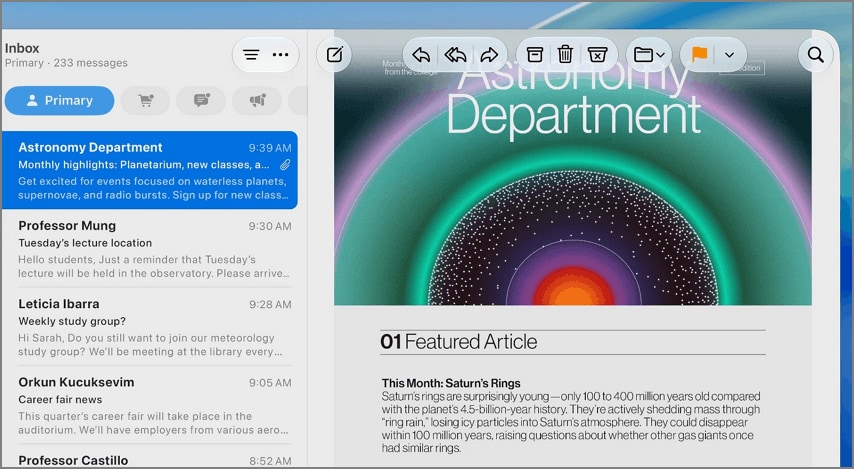Compose a new message
The image size is (854, 469).
pyautogui.click(x=334, y=55)
